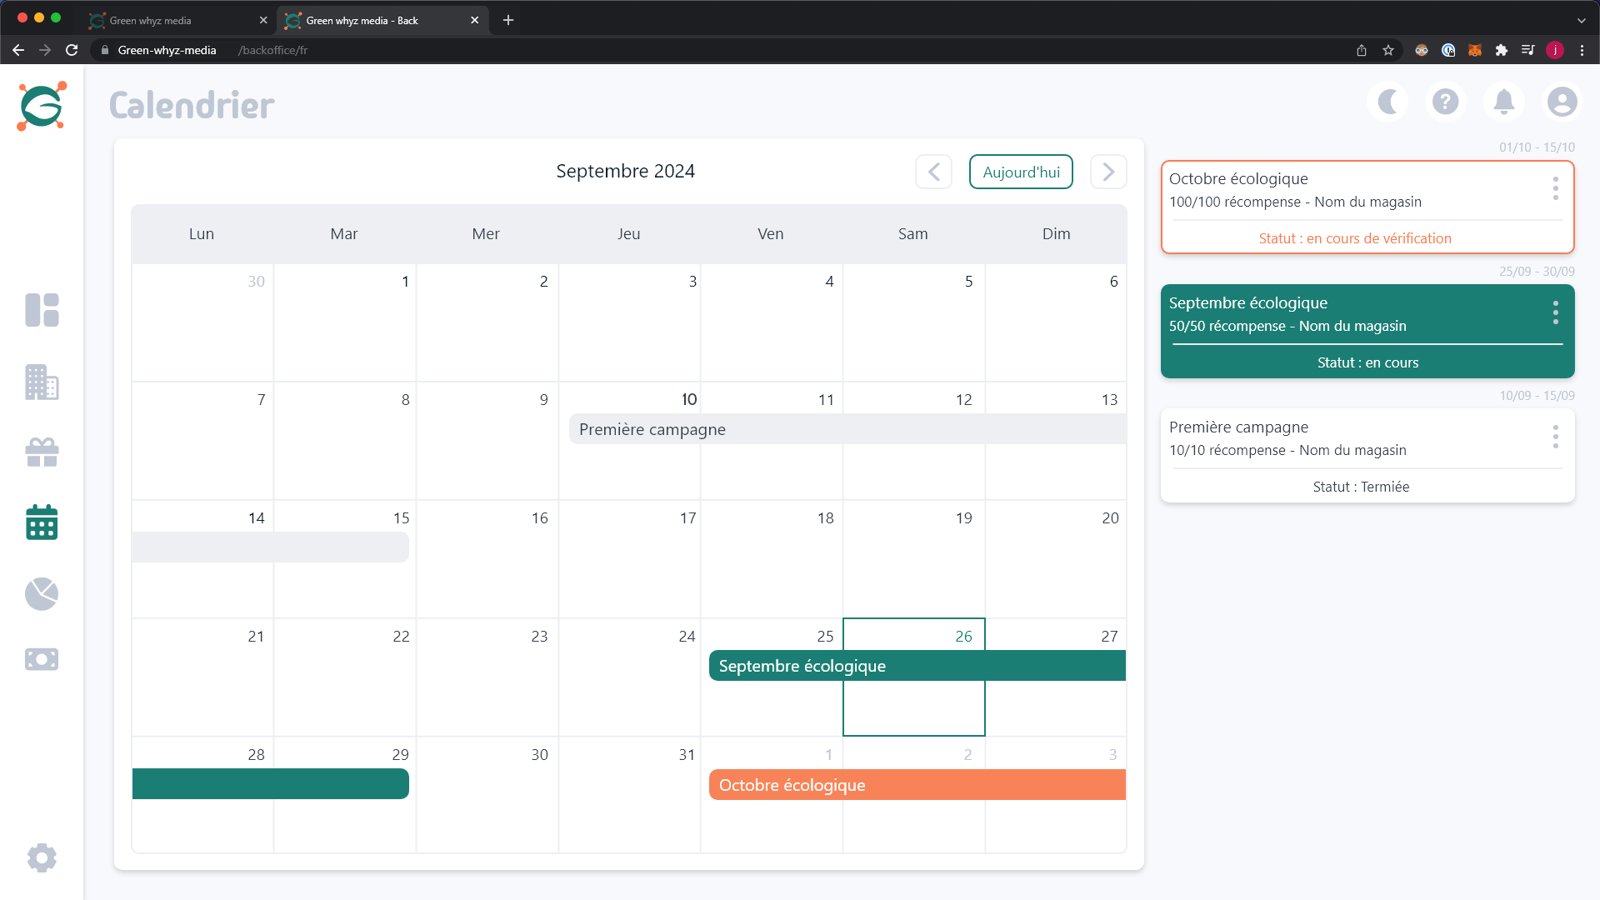Open the user account avatar icon
Viewport: 1600px width, 900px height.
[x=1562, y=101]
